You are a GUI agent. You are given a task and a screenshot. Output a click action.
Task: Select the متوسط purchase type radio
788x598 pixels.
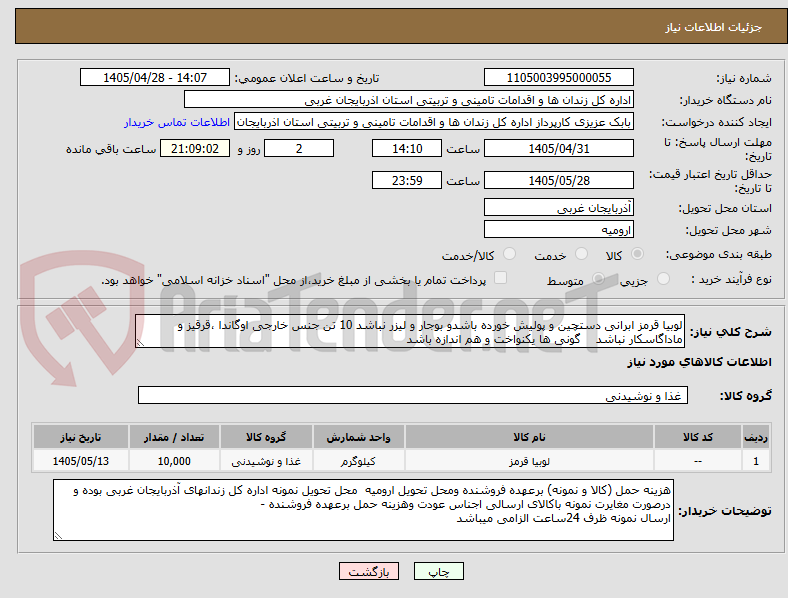point(598,278)
